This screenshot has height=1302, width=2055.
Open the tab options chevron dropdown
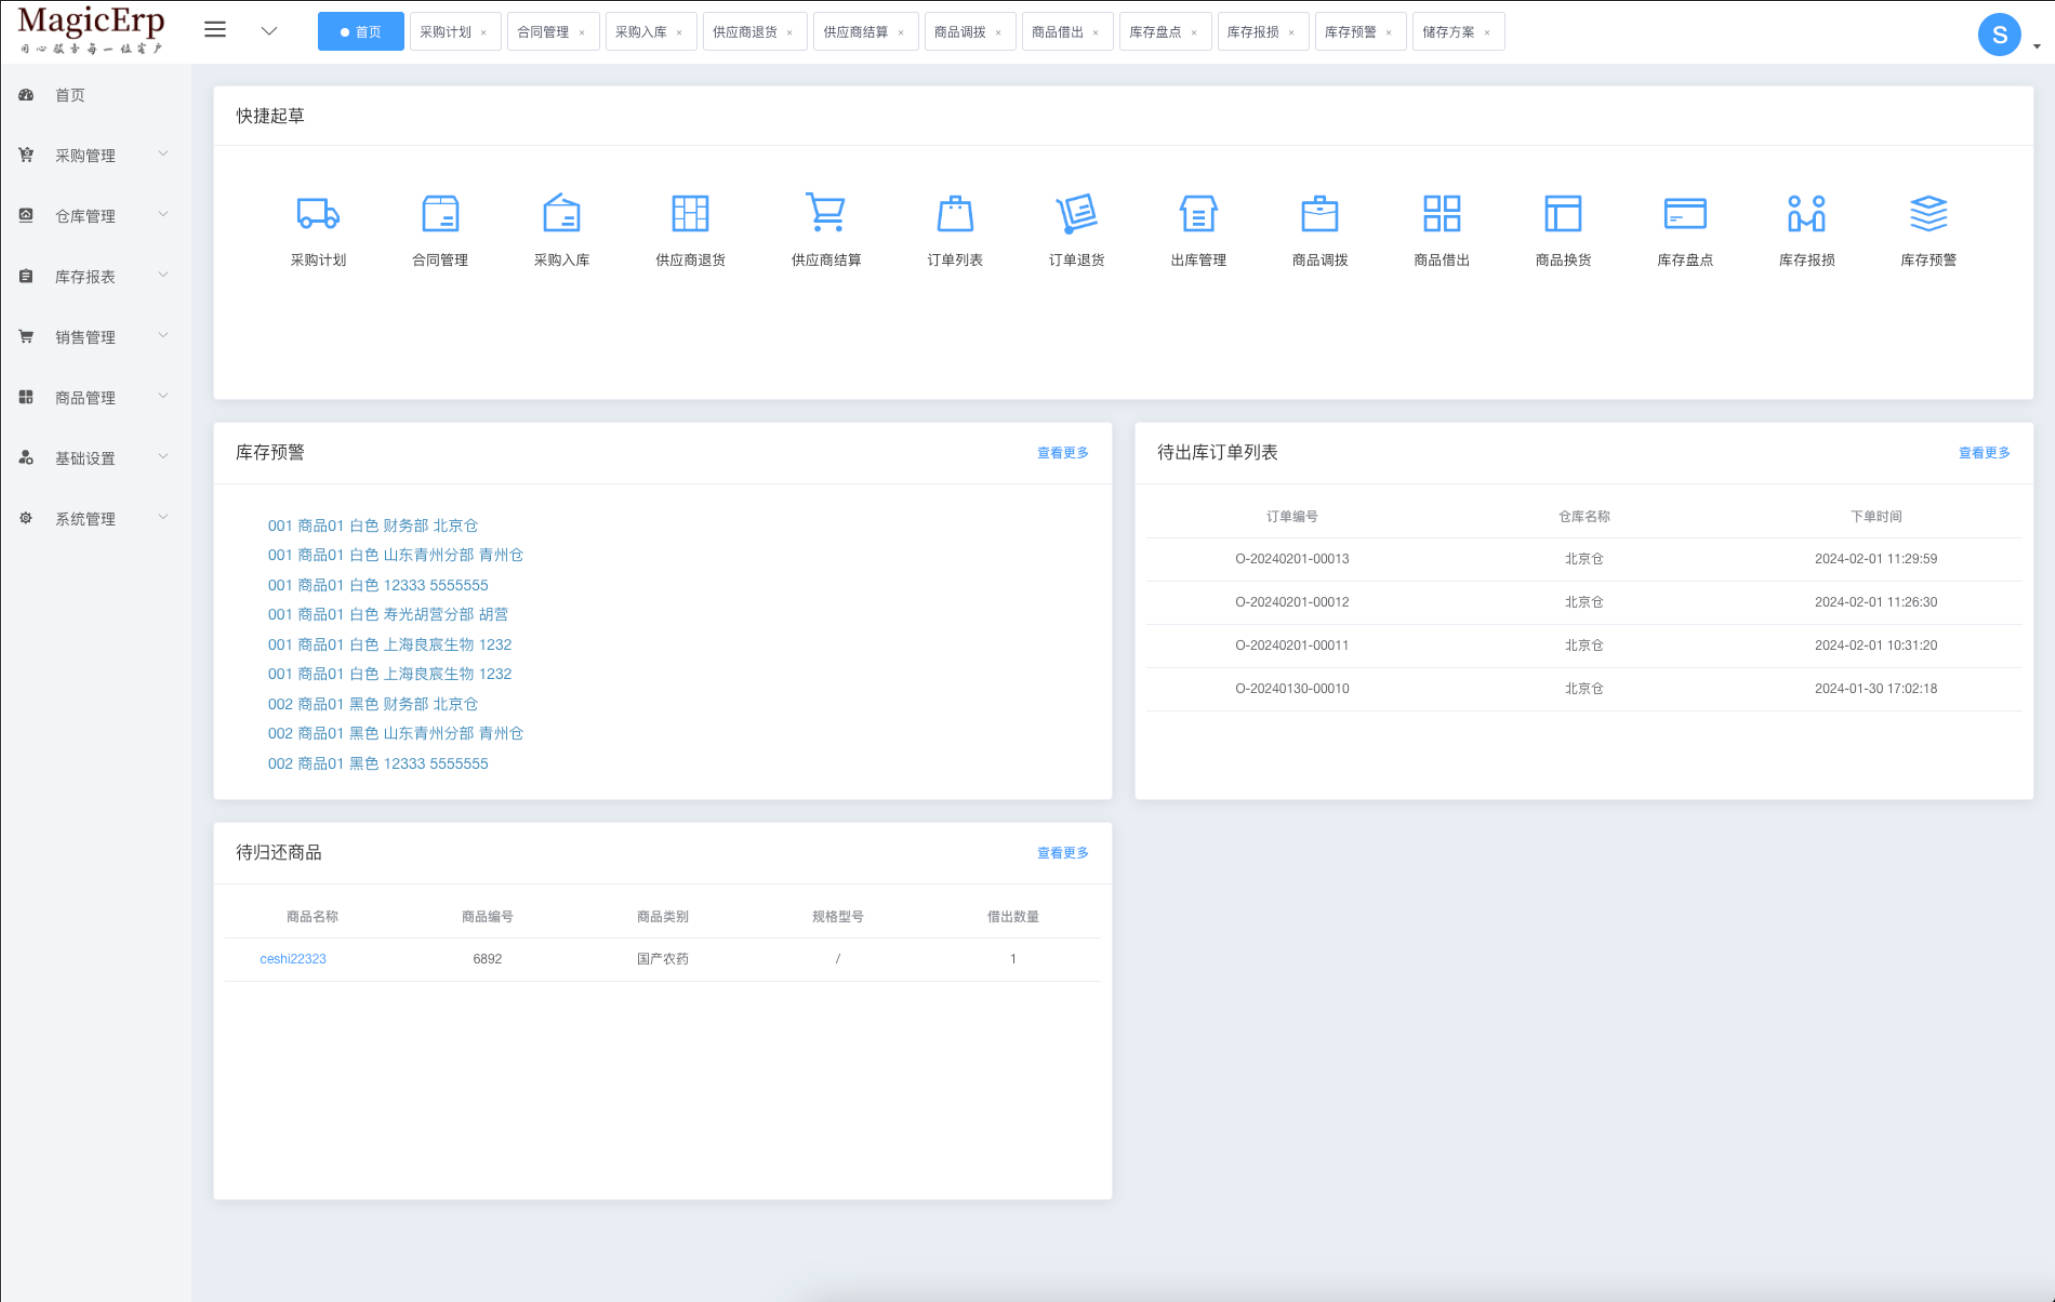click(x=269, y=31)
